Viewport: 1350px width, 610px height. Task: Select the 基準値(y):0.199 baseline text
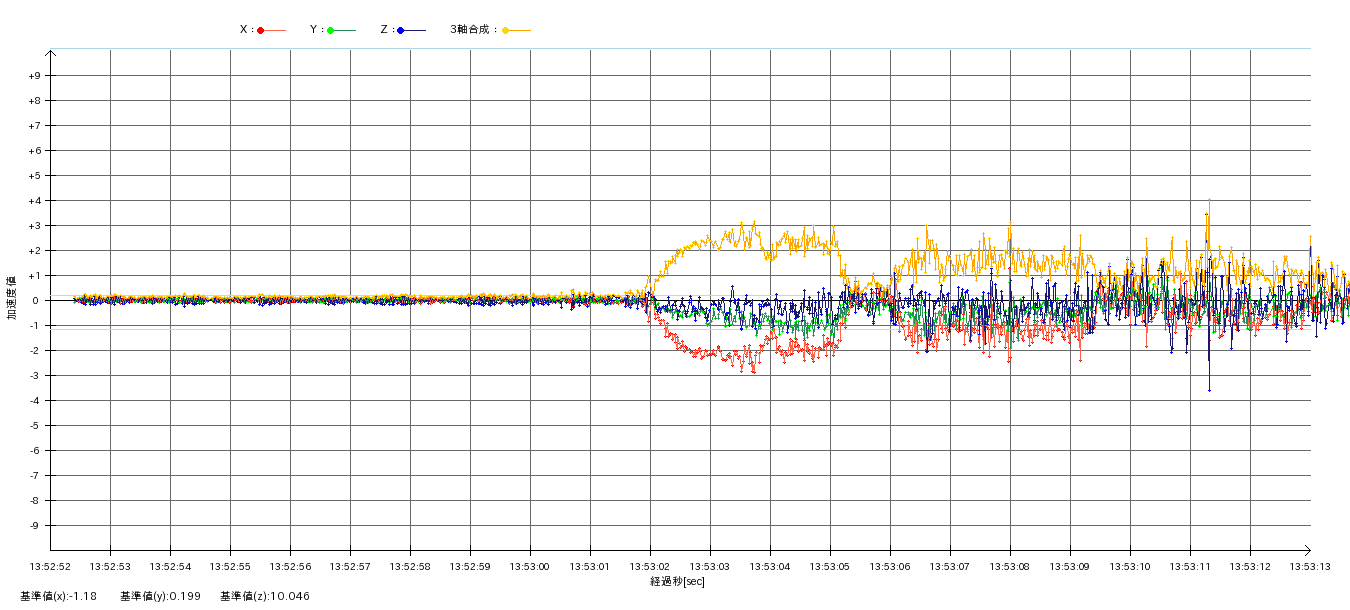tap(160, 597)
